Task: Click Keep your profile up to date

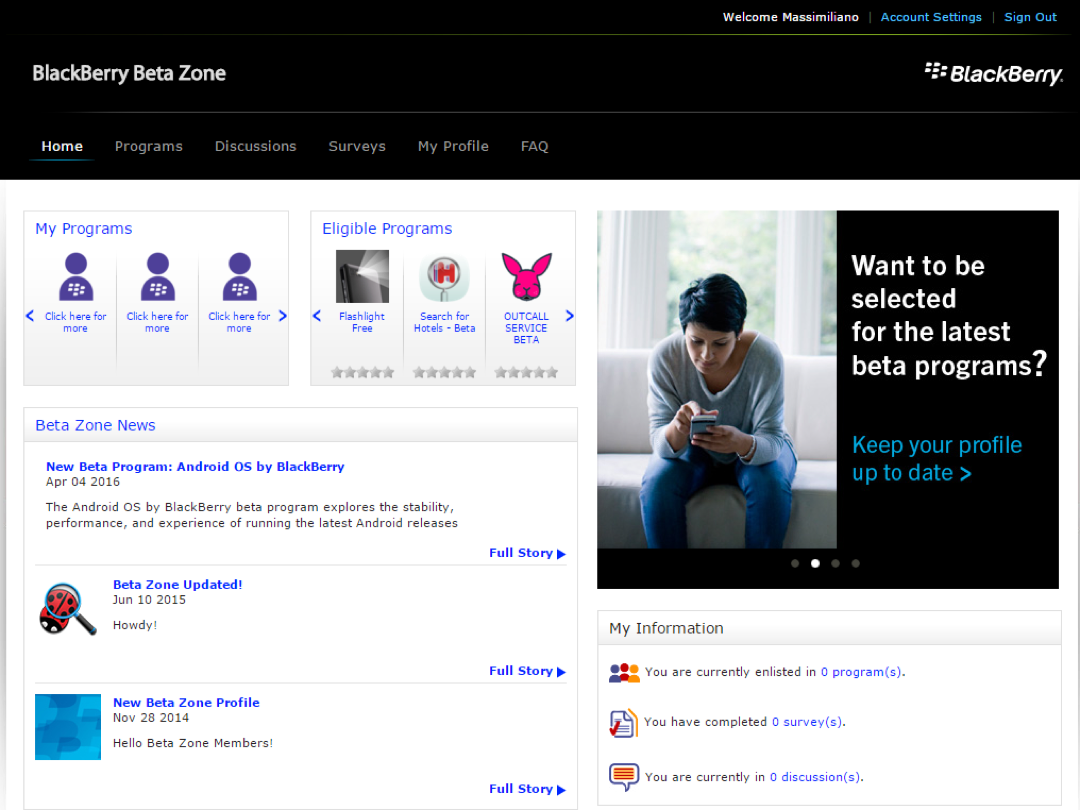Action: 937,459
